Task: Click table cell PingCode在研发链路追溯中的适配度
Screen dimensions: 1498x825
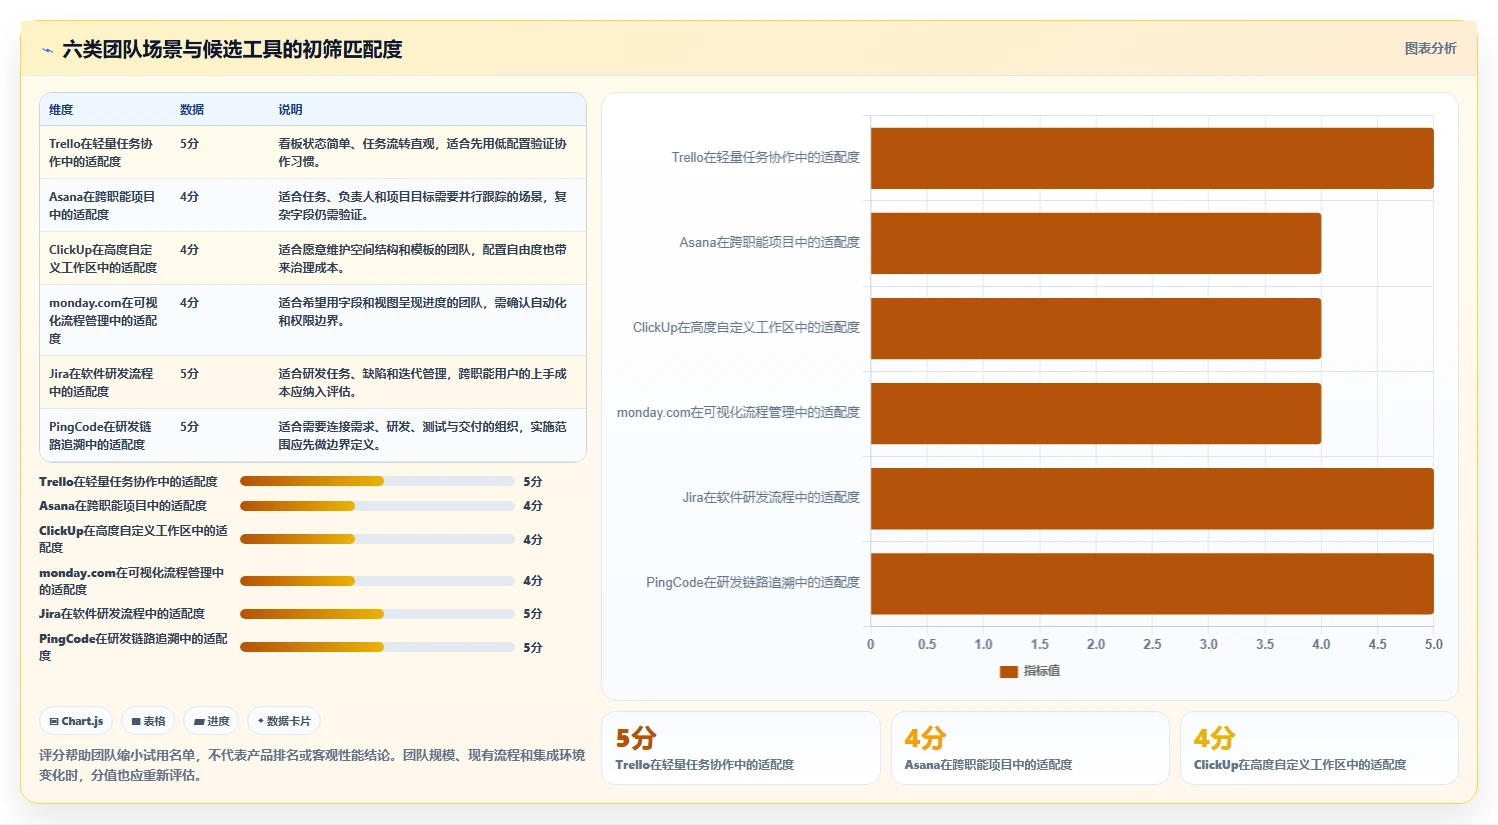Action: [x=100, y=435]
